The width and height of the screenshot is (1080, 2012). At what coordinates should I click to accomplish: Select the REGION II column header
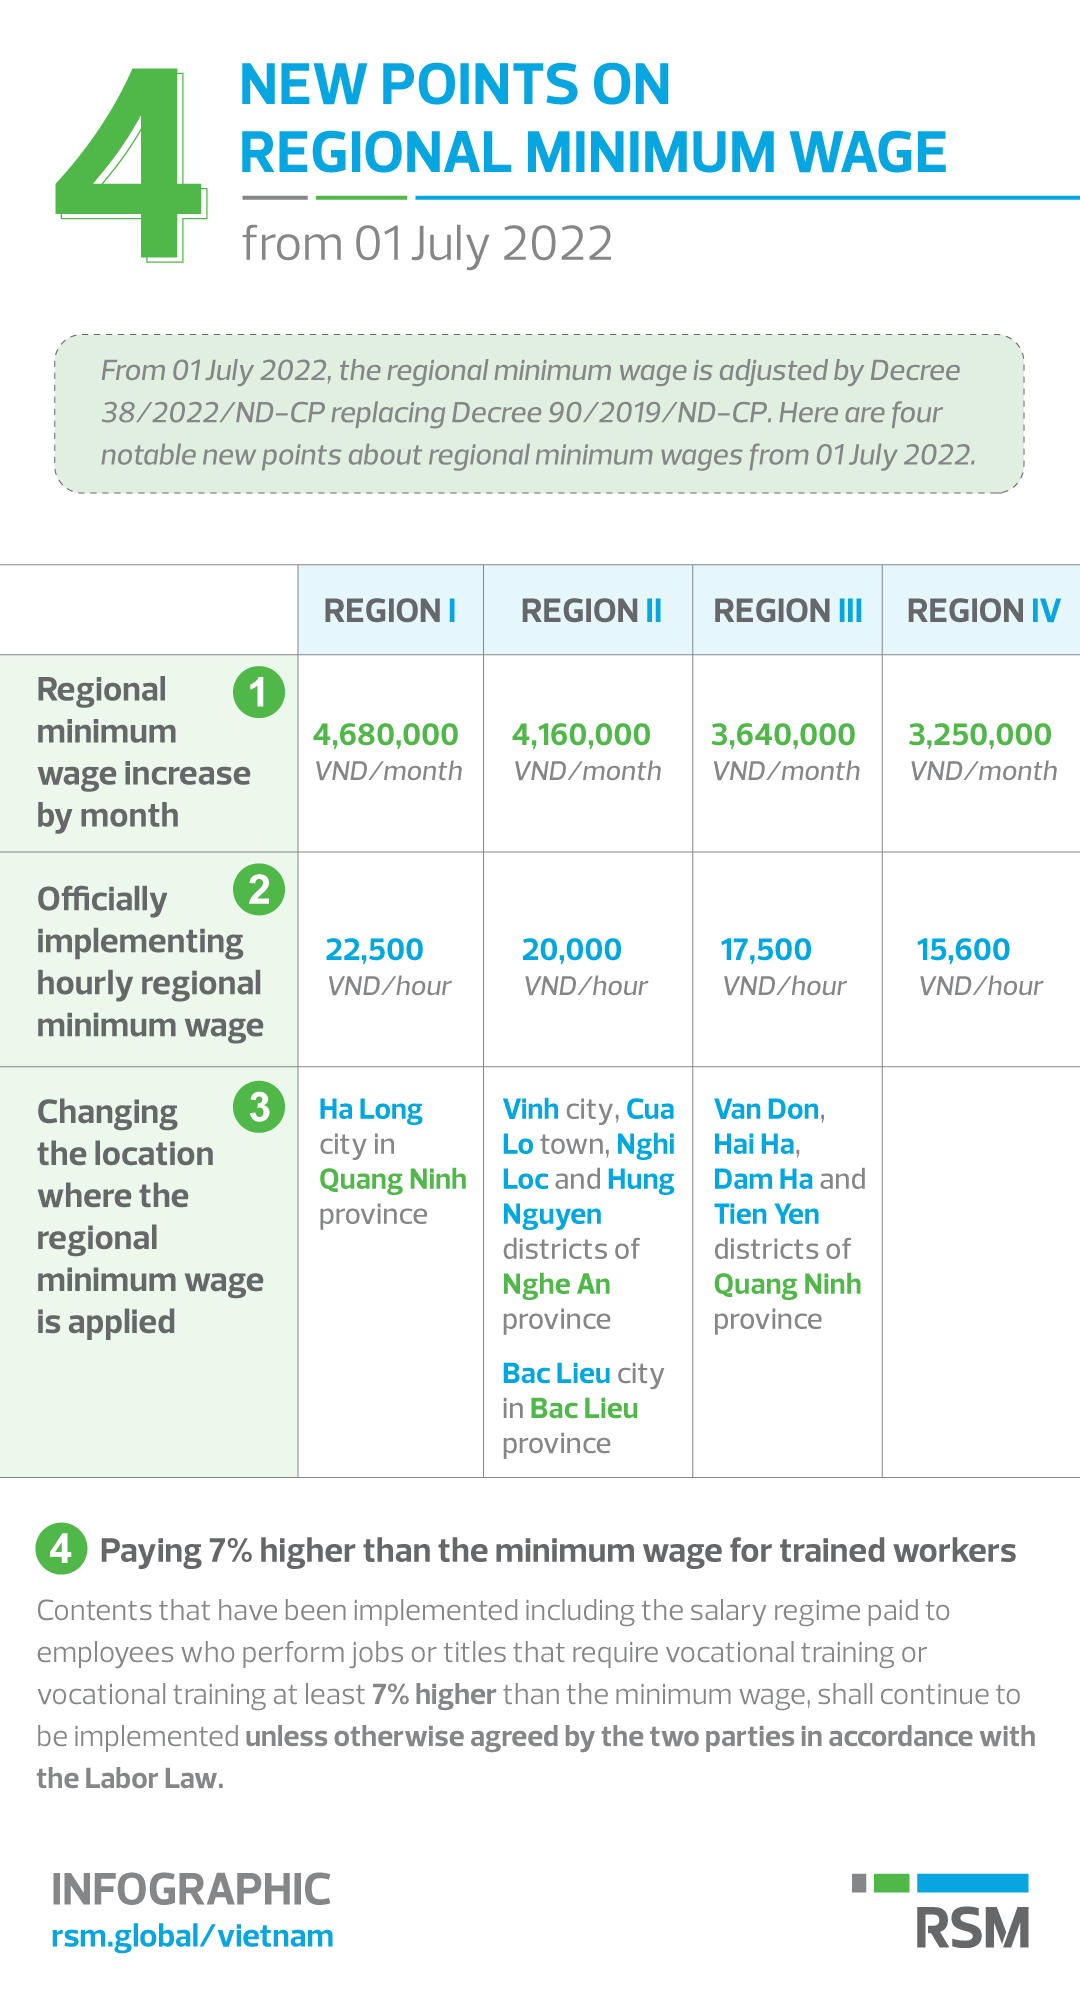[x=591, y=610]
